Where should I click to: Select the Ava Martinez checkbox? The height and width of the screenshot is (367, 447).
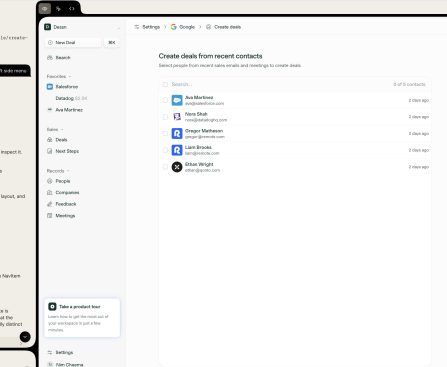pos(165,100)
